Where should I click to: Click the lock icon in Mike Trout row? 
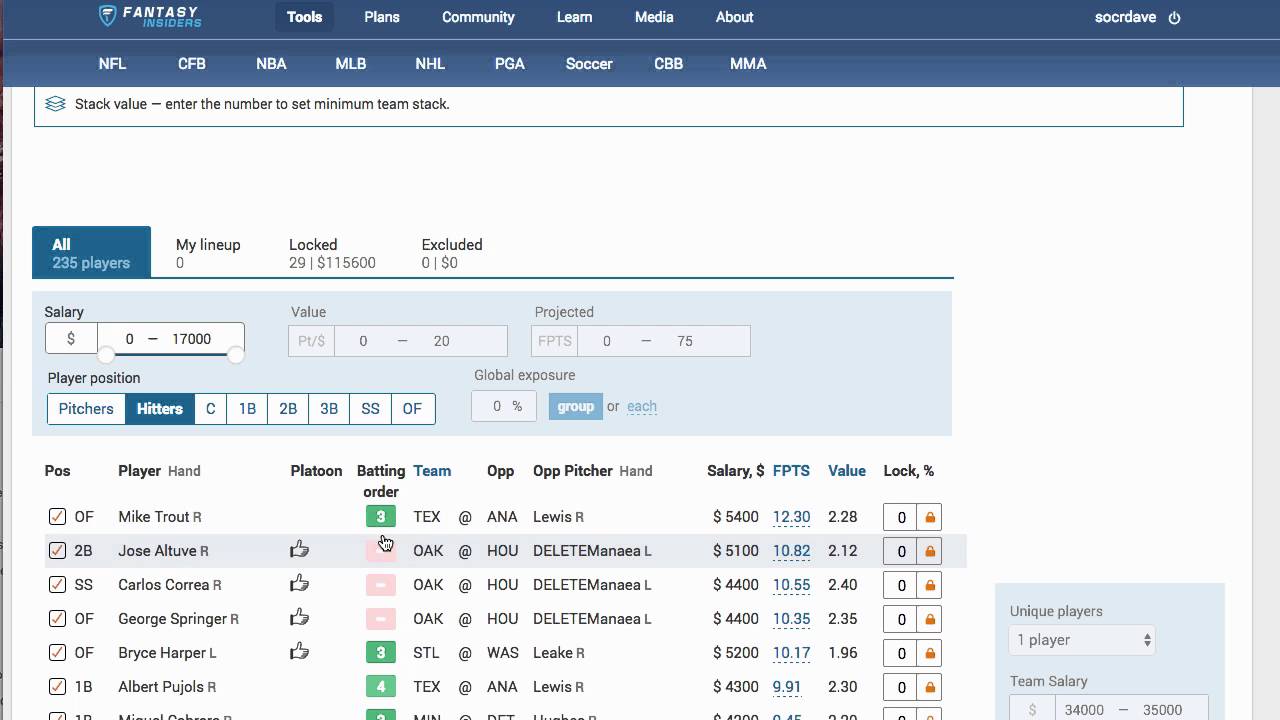pyautogui.click(x=930, y=518)
